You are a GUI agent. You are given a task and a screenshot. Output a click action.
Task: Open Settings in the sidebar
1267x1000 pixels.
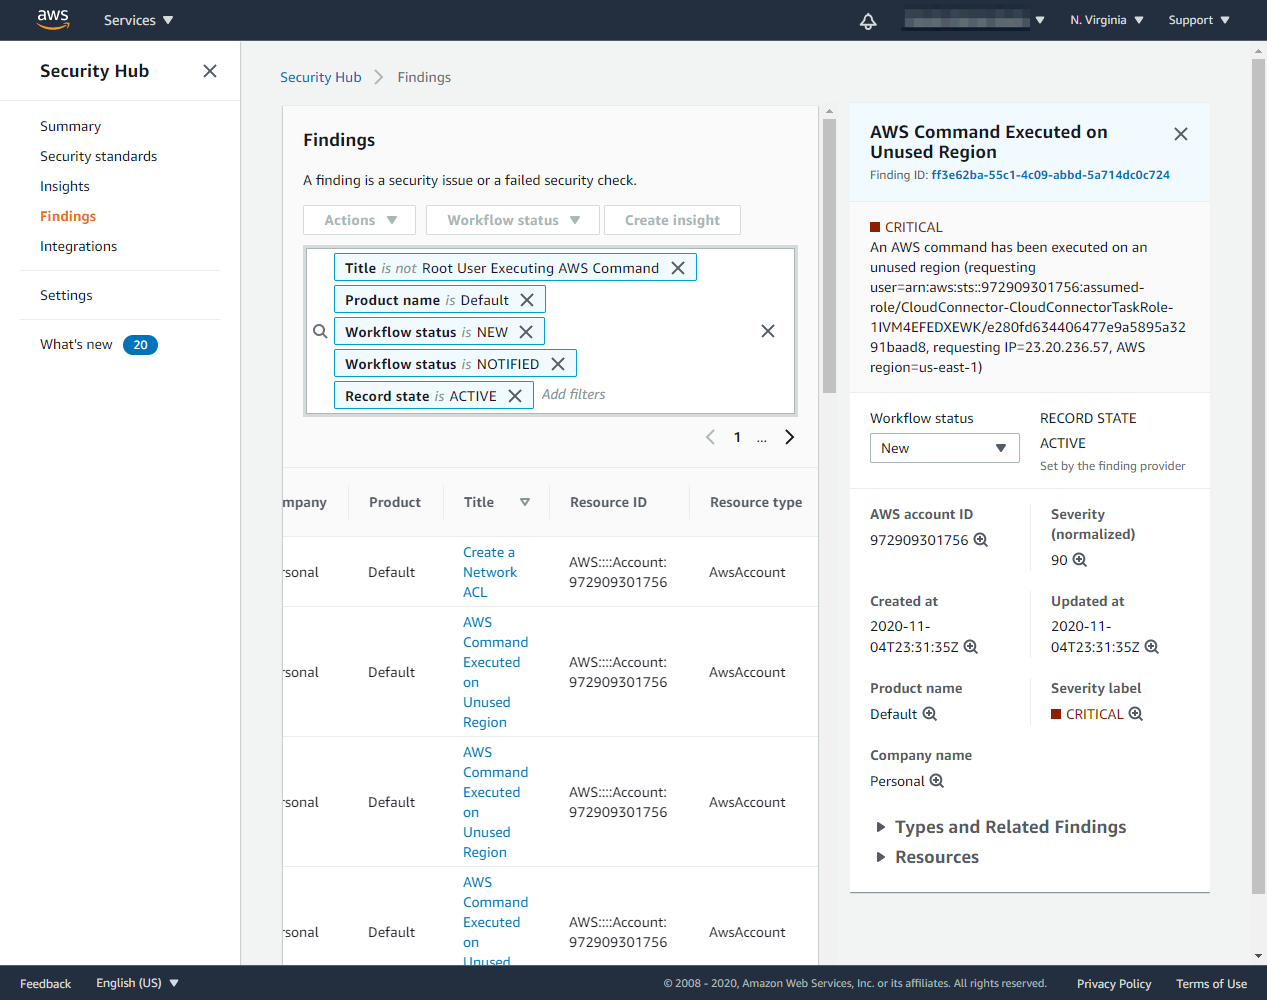click(x=66, y=295)
